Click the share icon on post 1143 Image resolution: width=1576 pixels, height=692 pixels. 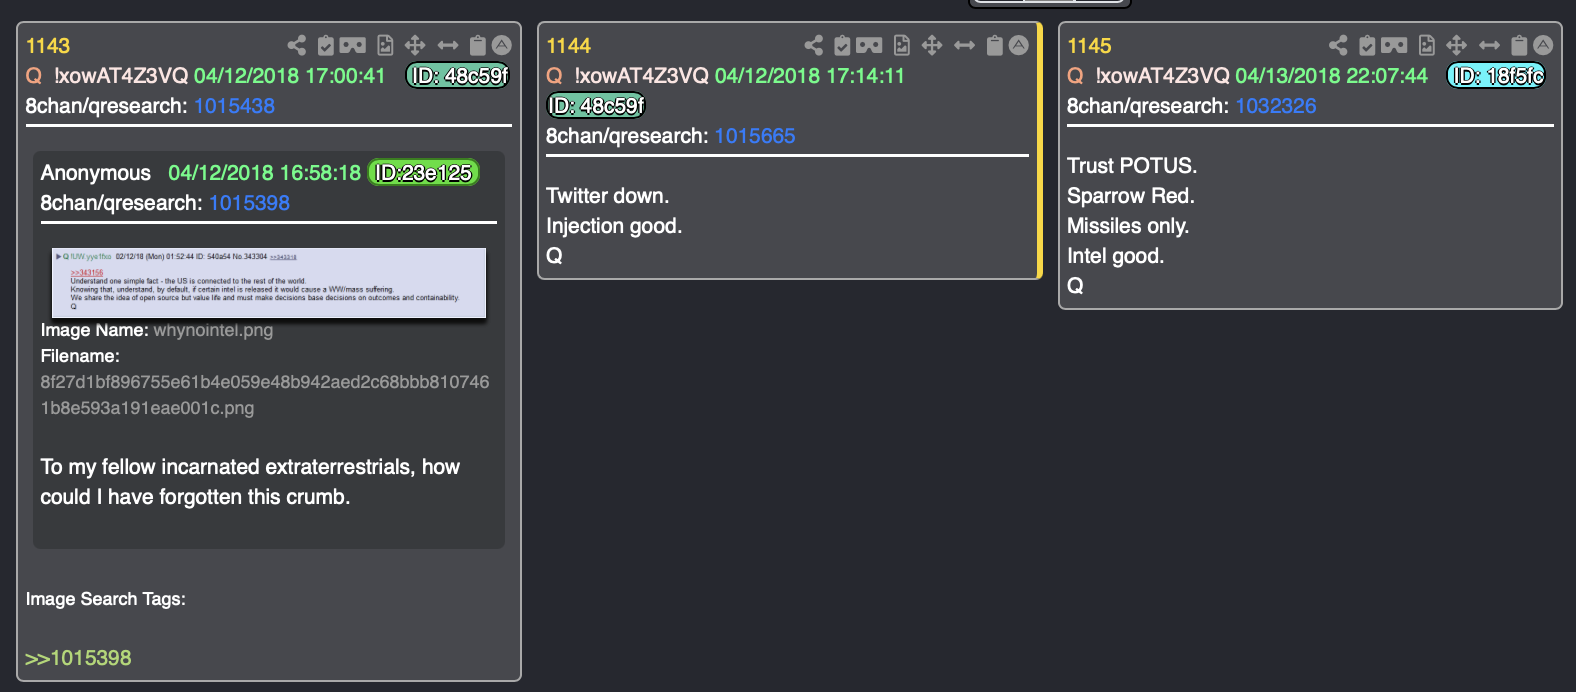[x=297, y=45]
